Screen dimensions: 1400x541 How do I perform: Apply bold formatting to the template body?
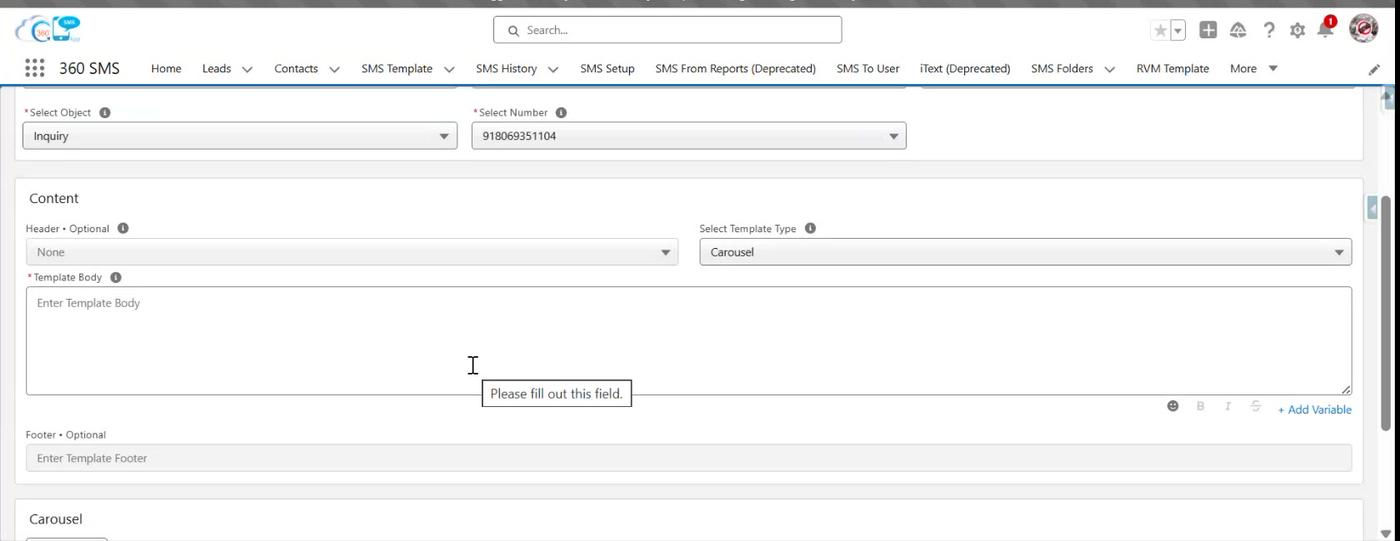pos(1200,406)
